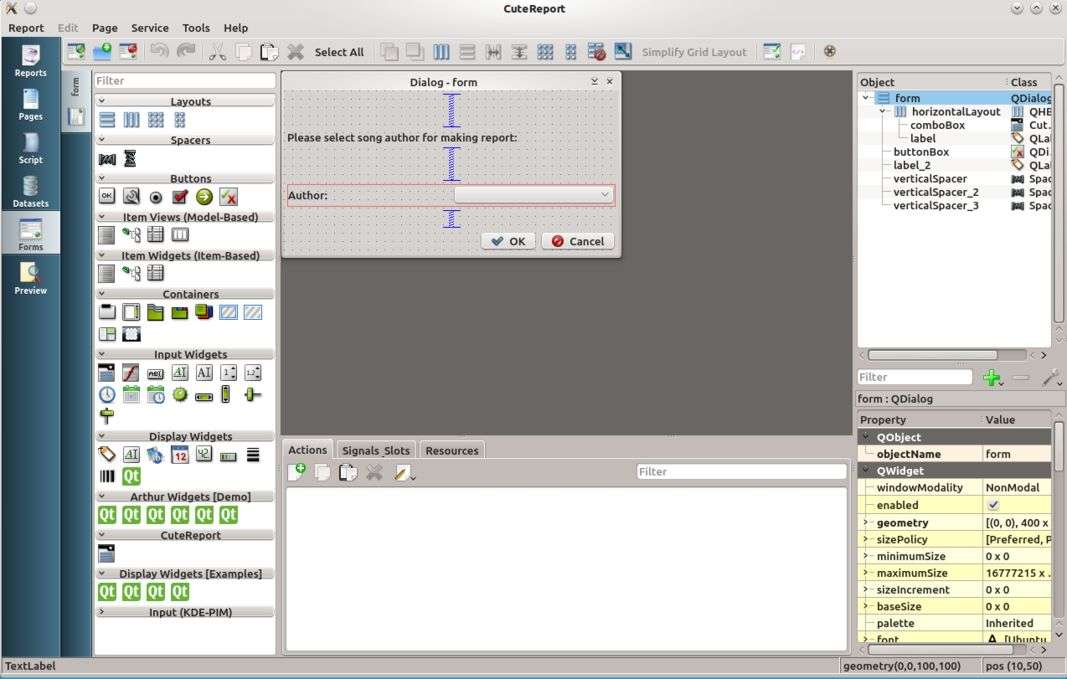Open the Tools menu
1067x679 pixels.
(x=196, y=28)
